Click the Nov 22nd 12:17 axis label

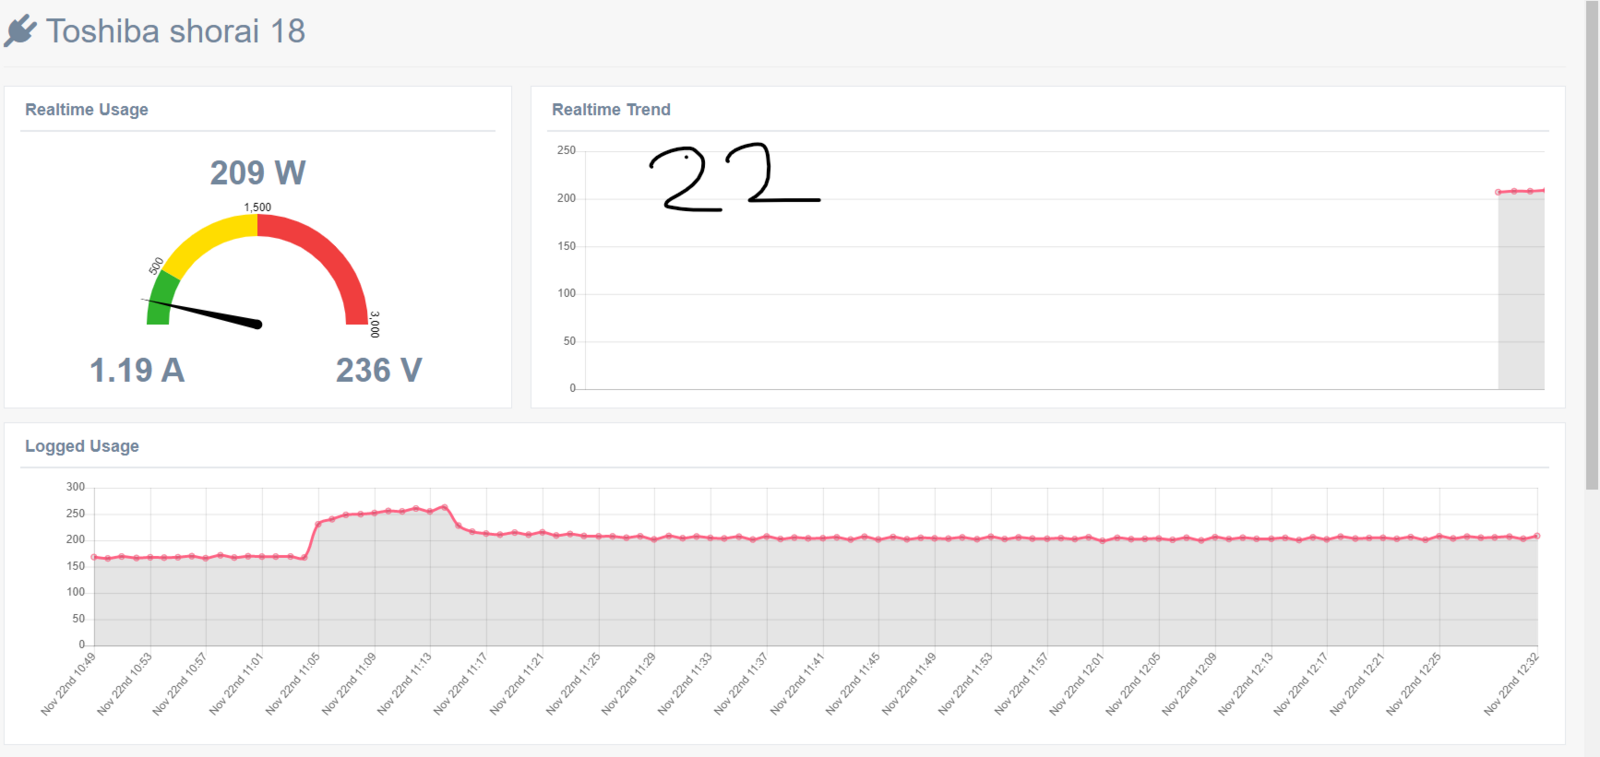(x=1301, y=684)
